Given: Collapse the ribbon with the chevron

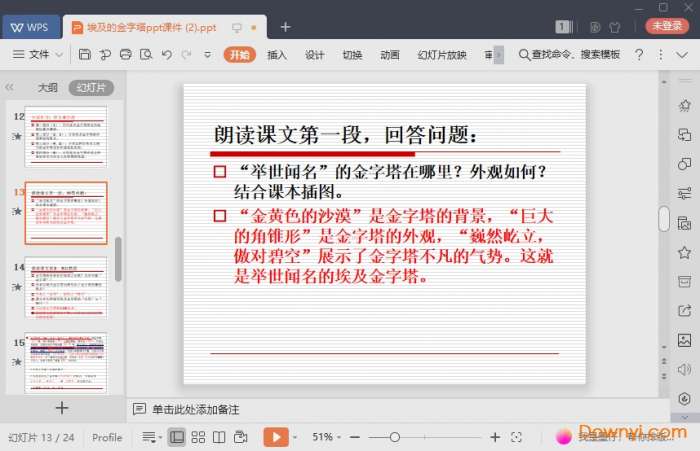Looking at the screenshot, I should [x=682, y=55].
